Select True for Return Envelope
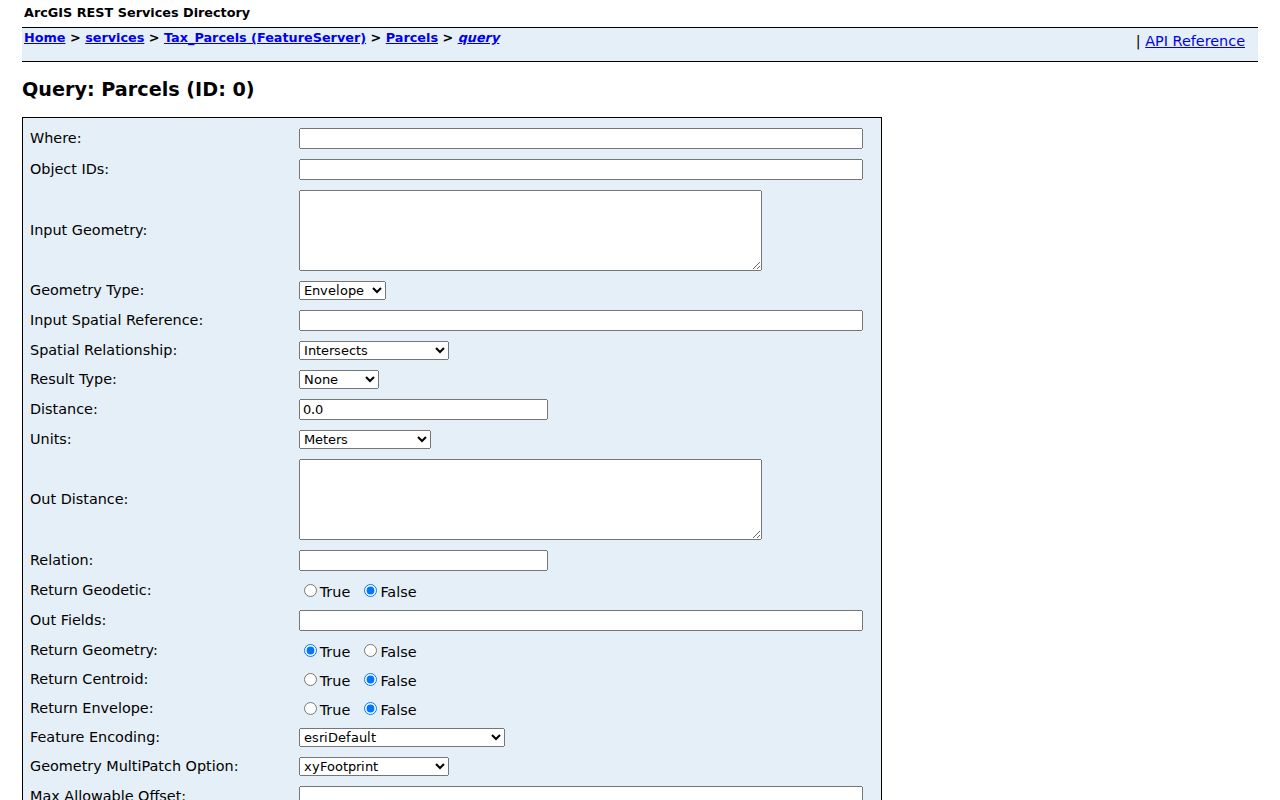 tap(310, 709)
